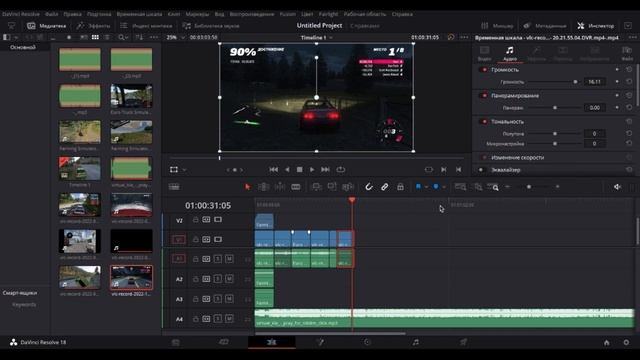
Task: Open inspector three-dot options menu
Action: click(632, 37)
